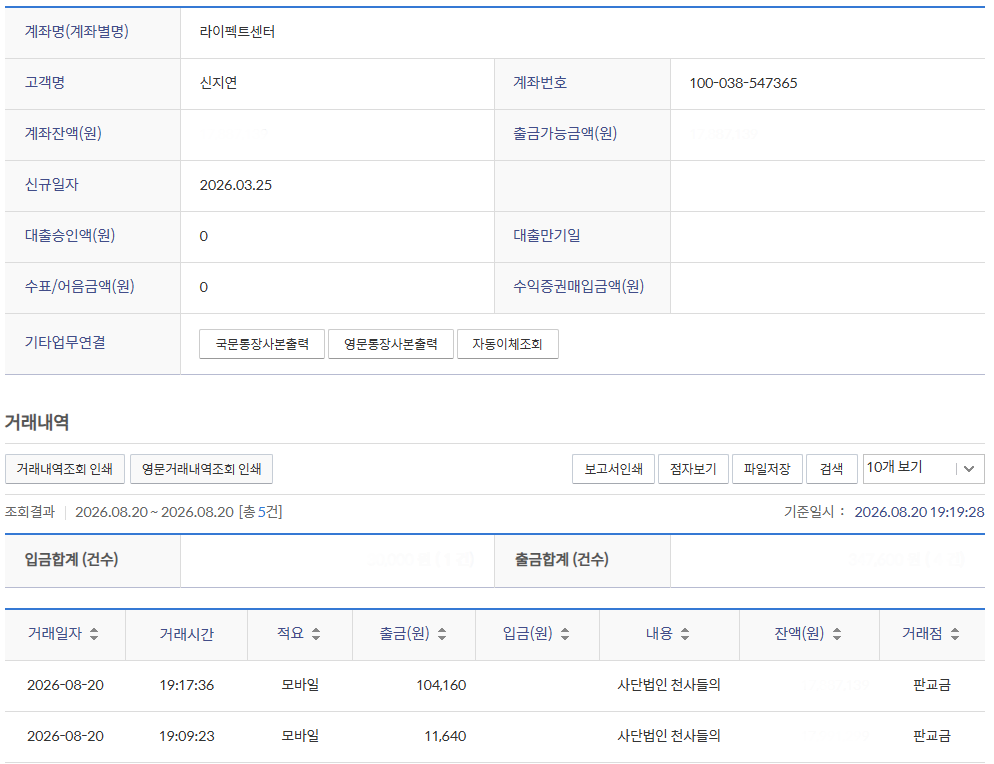Click 사단법인 천사들의 in the 104,160 row

(x=669, y=685)
